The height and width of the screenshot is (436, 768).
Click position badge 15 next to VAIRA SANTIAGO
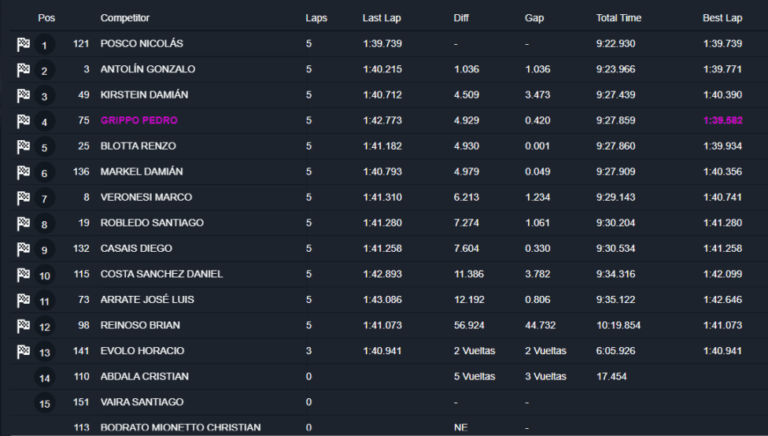45,403
